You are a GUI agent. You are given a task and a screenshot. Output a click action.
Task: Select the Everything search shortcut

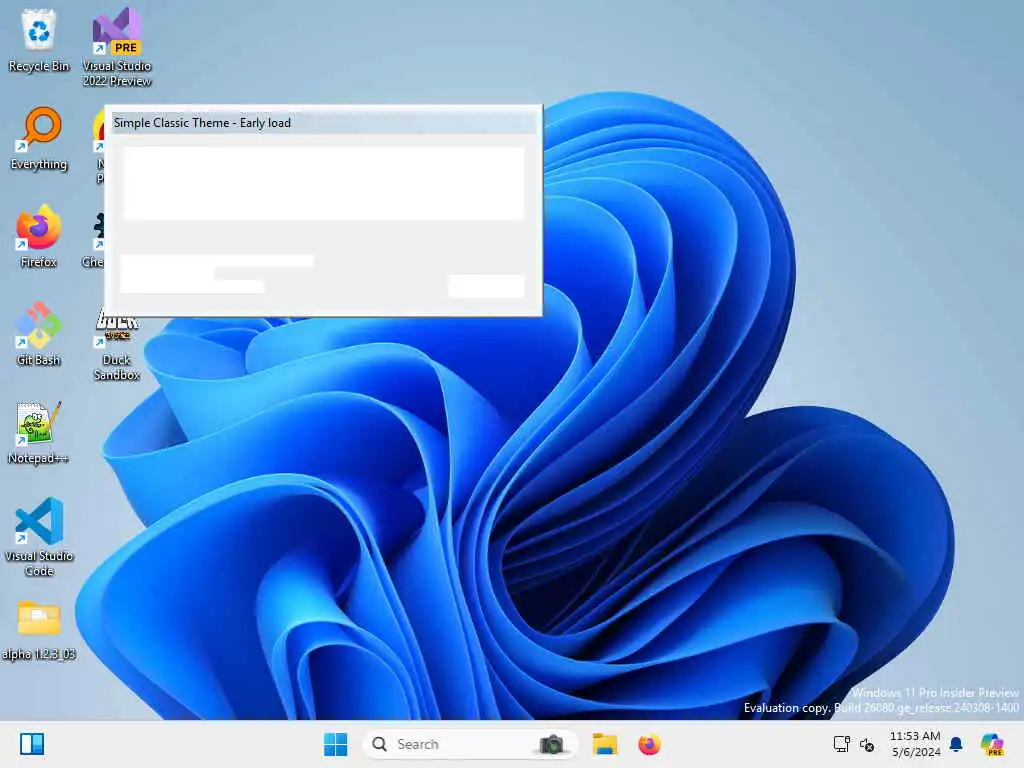[39, 138]
